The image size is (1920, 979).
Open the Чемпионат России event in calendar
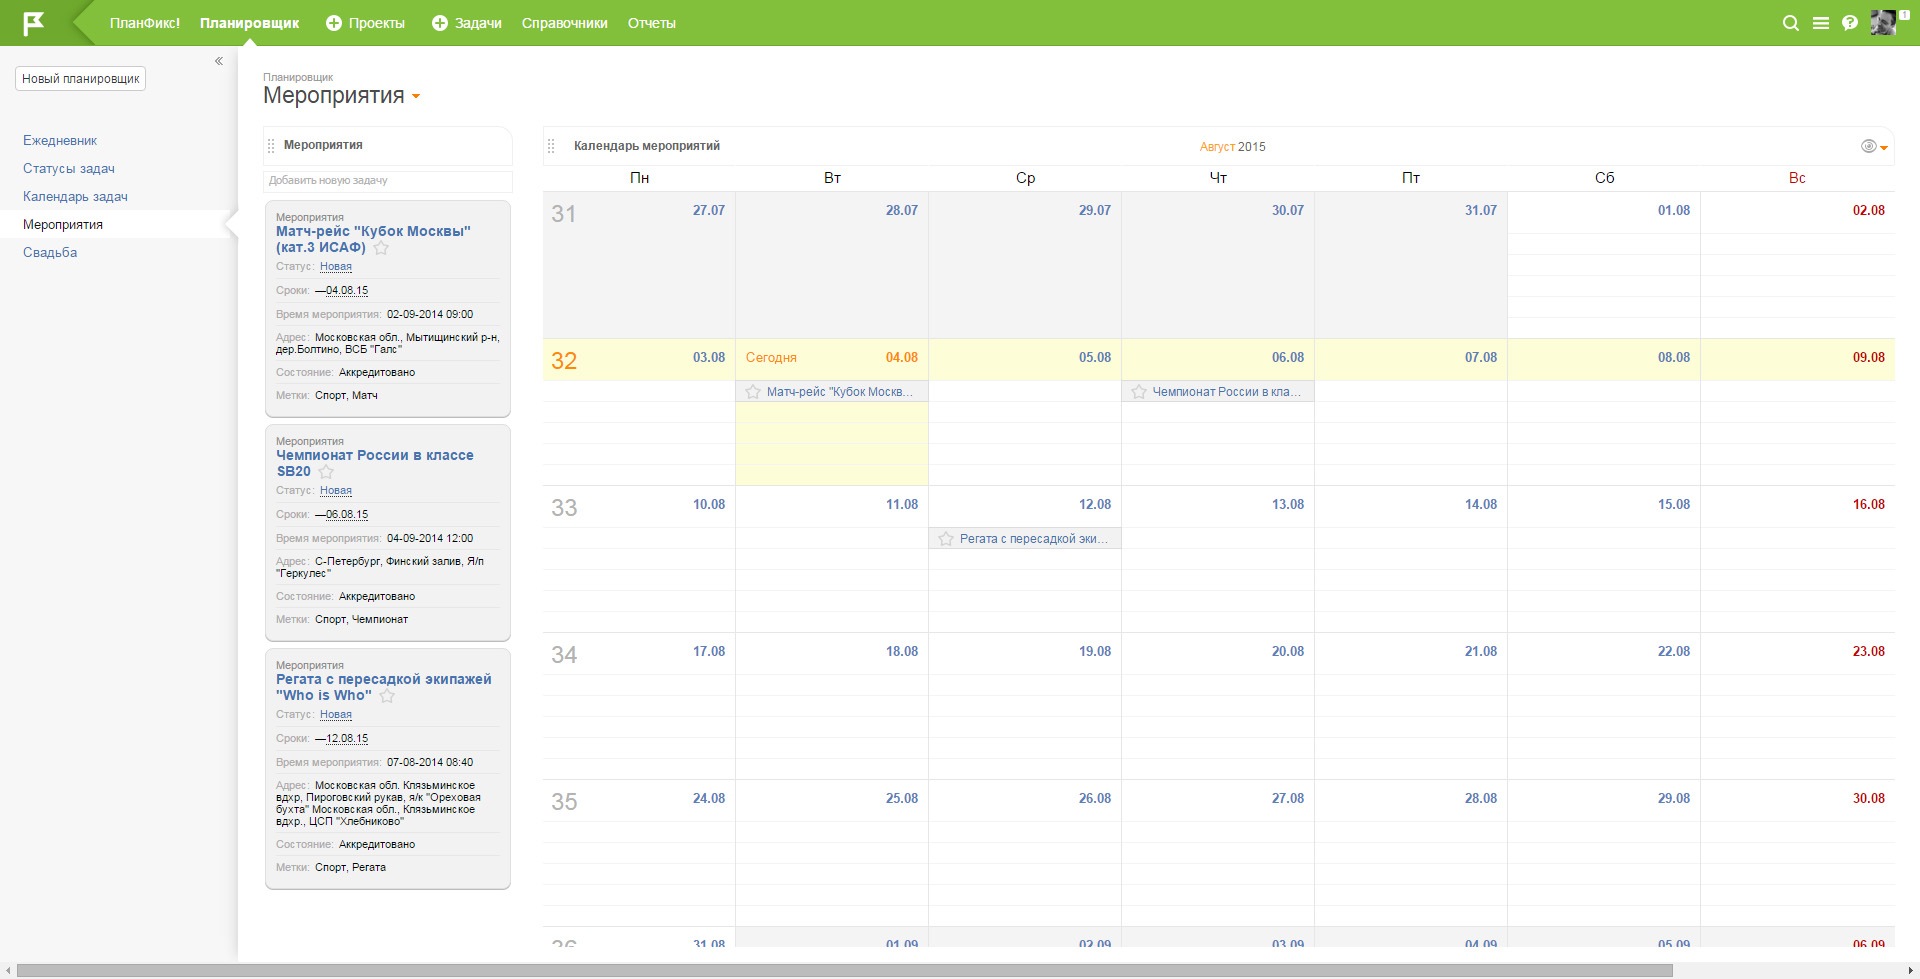click(x=1226, y=392)
